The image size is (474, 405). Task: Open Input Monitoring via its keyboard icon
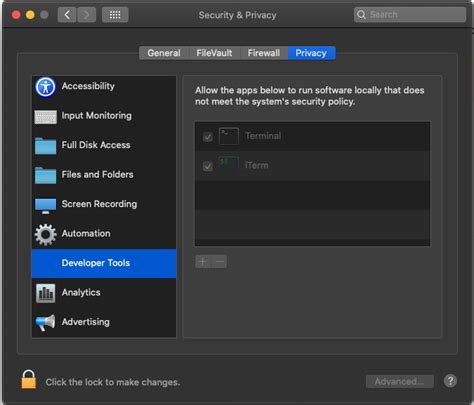[46, 117]
